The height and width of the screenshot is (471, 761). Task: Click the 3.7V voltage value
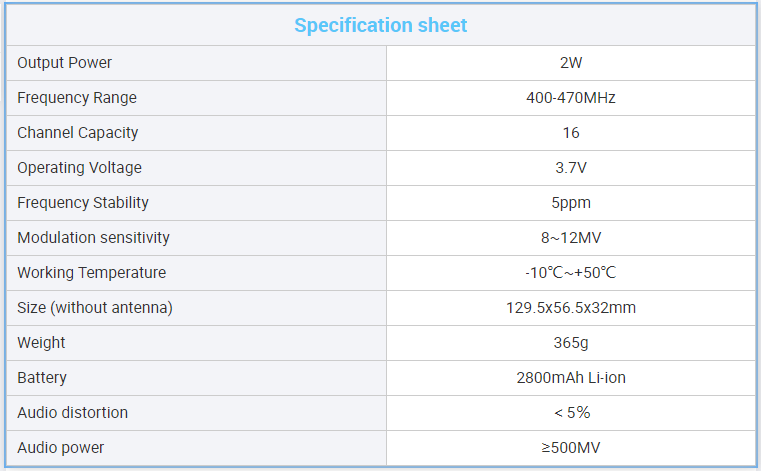pyautogui.click(x=571, y=168)
